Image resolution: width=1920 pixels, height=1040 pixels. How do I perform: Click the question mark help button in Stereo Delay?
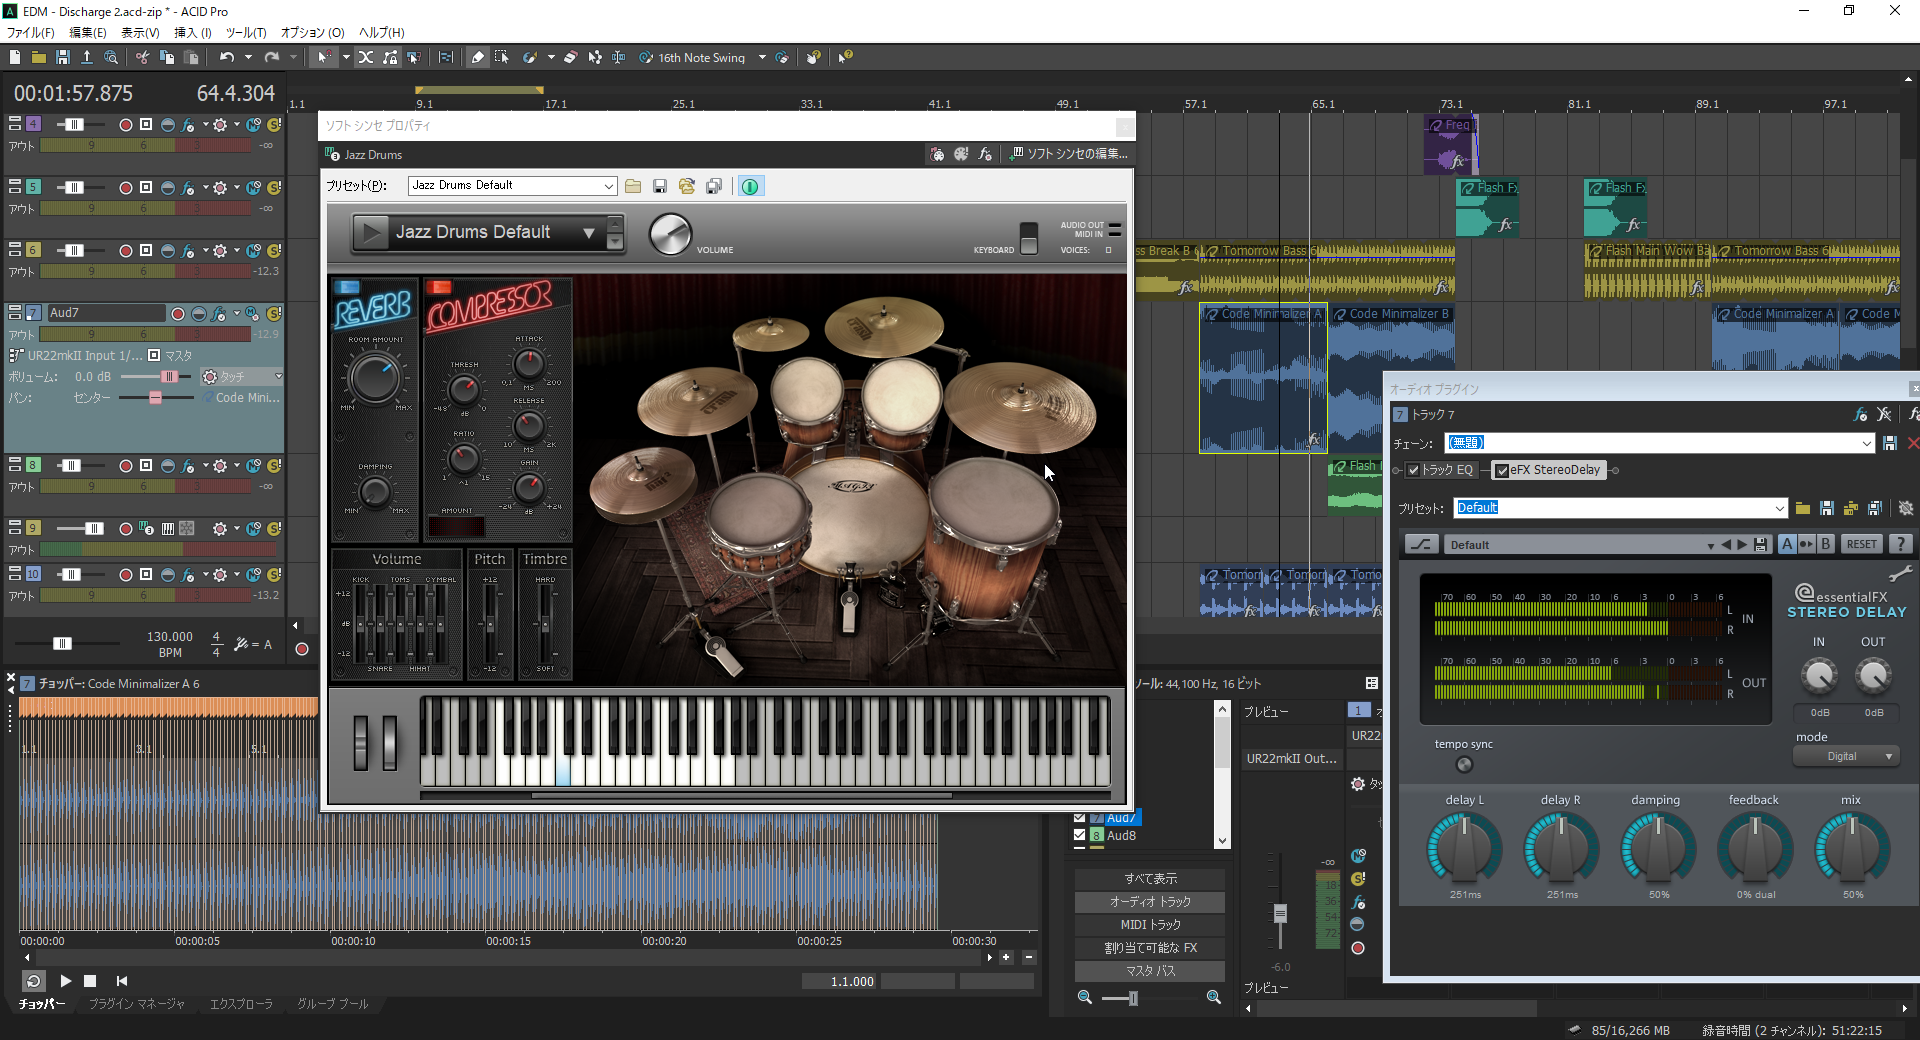click(x=1900, y=544)
